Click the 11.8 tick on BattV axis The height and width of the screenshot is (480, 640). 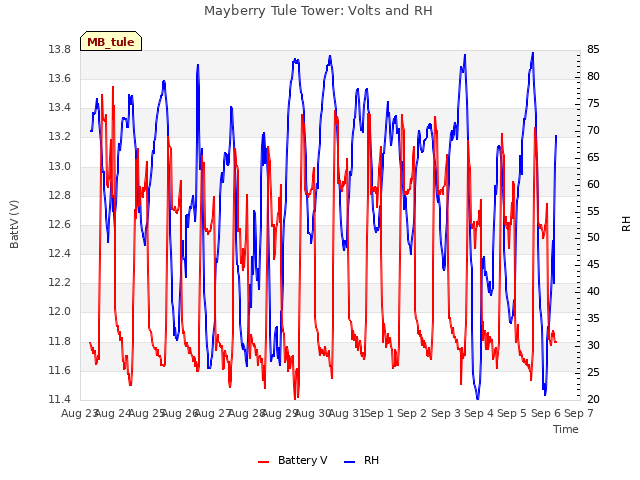tap(60, 341)
